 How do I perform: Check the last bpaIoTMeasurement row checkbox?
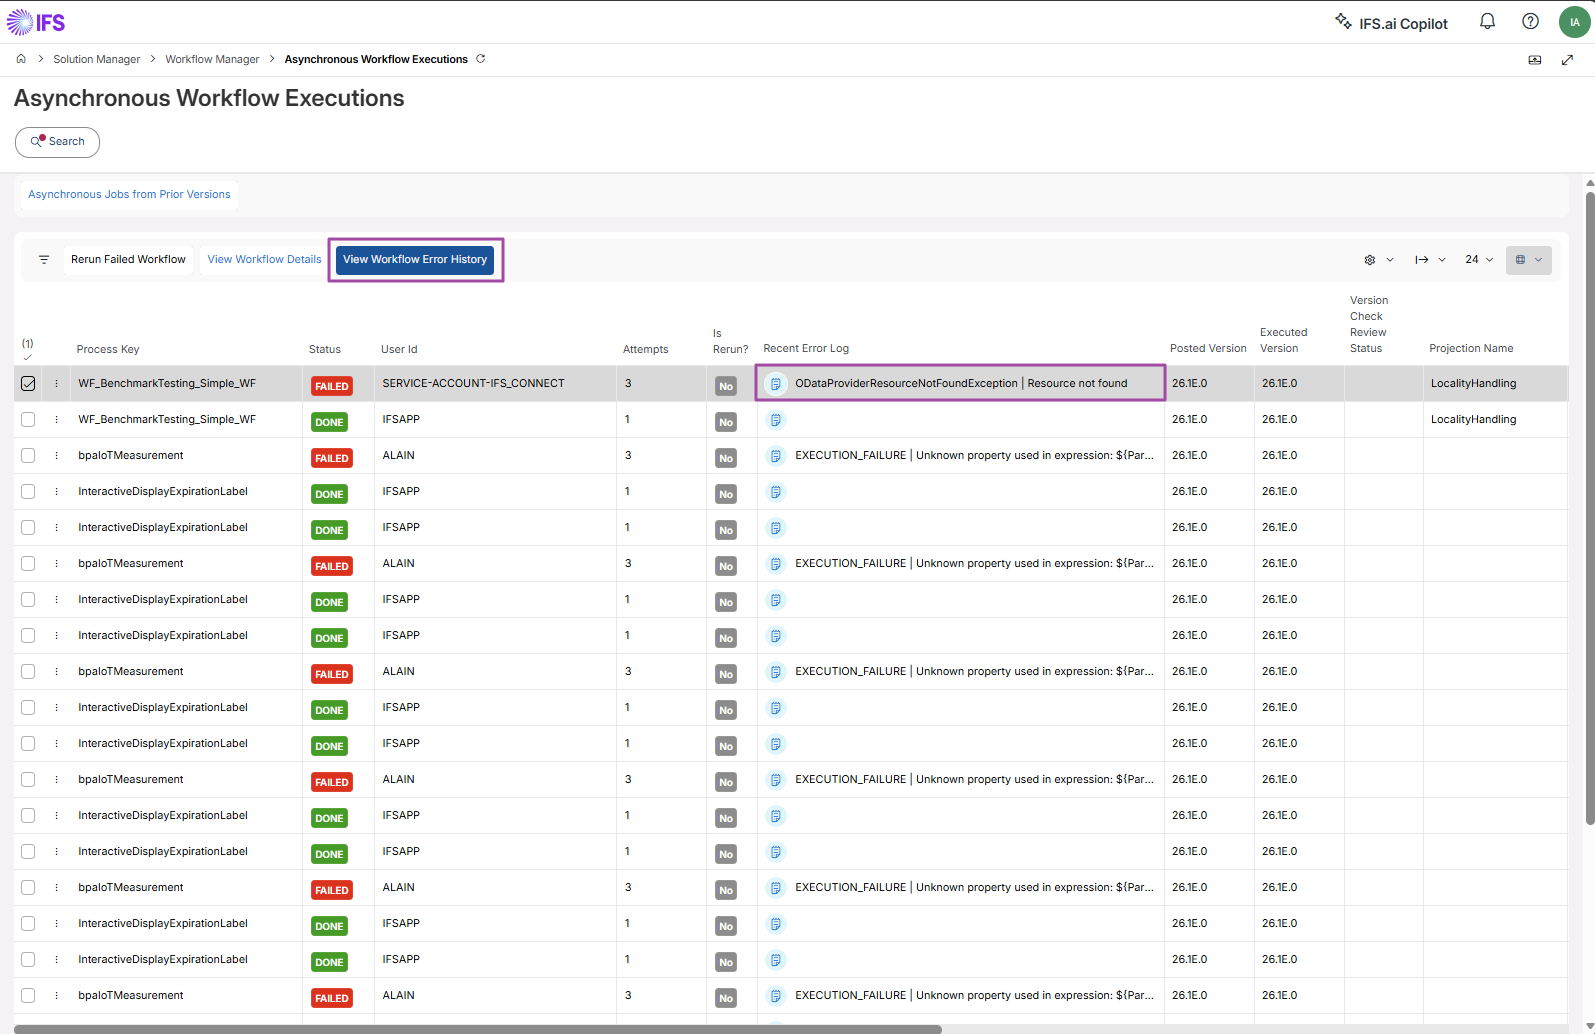click(28, 995)
